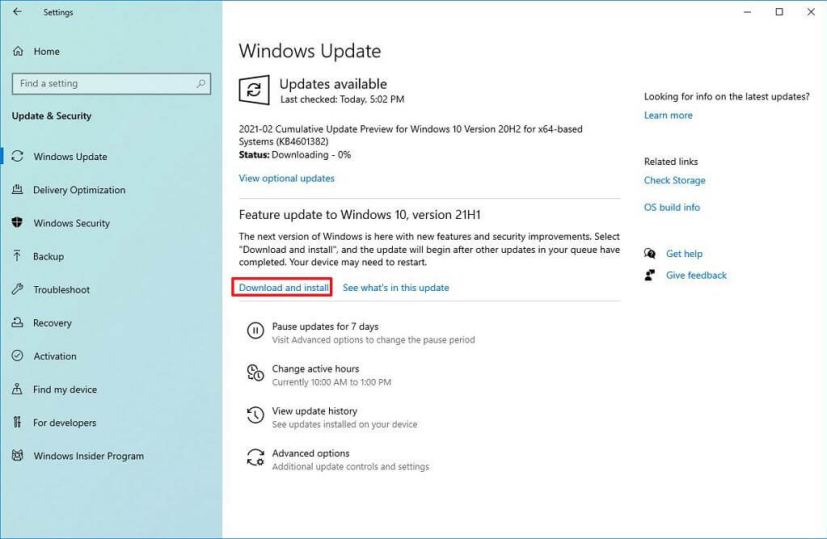827x539 pixels.
Task: Open View update history
Action: click(x=314, y=411)
